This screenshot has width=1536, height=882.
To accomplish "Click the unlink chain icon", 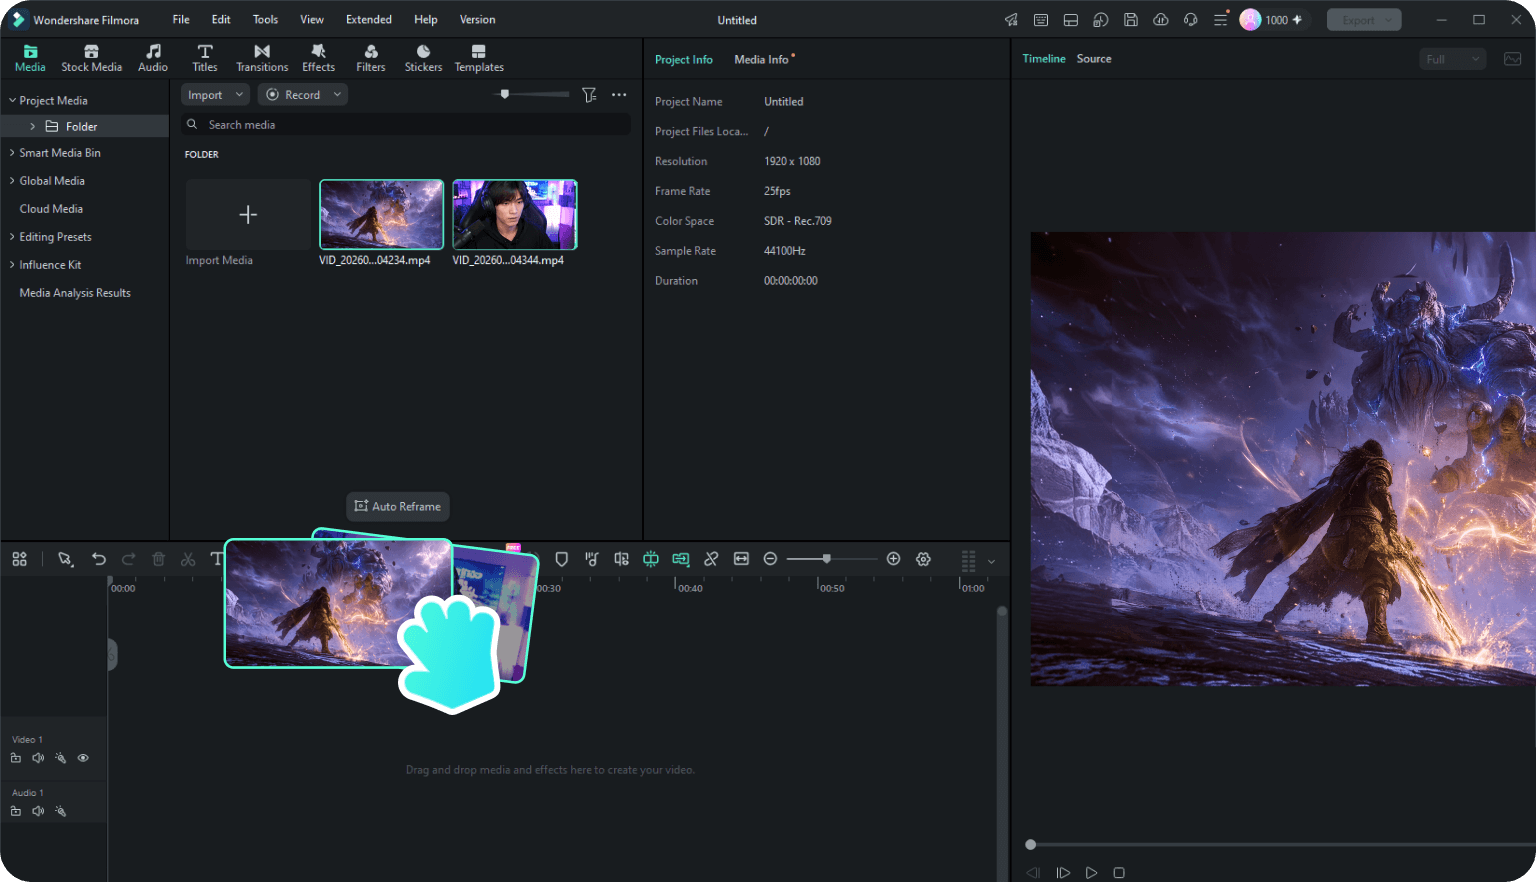I will point(711,559).
